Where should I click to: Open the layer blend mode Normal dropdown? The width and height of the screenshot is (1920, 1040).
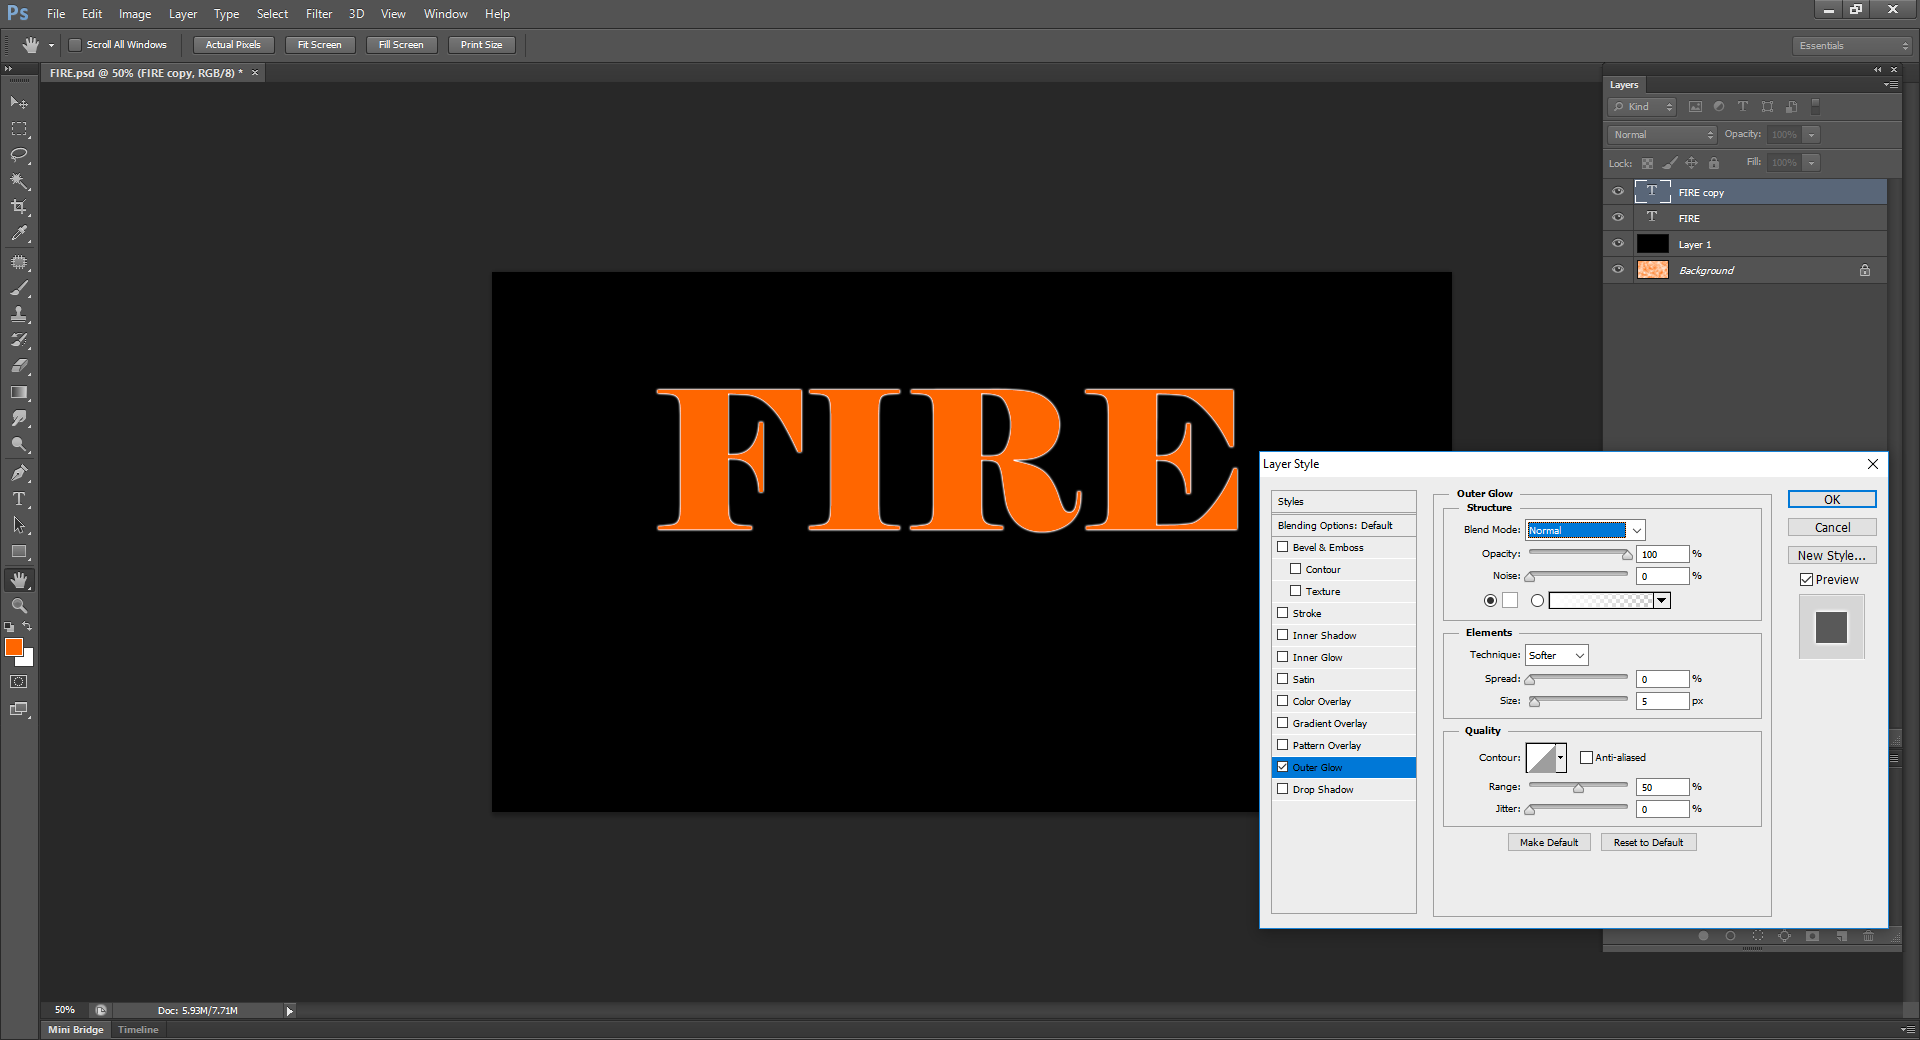1663,134
